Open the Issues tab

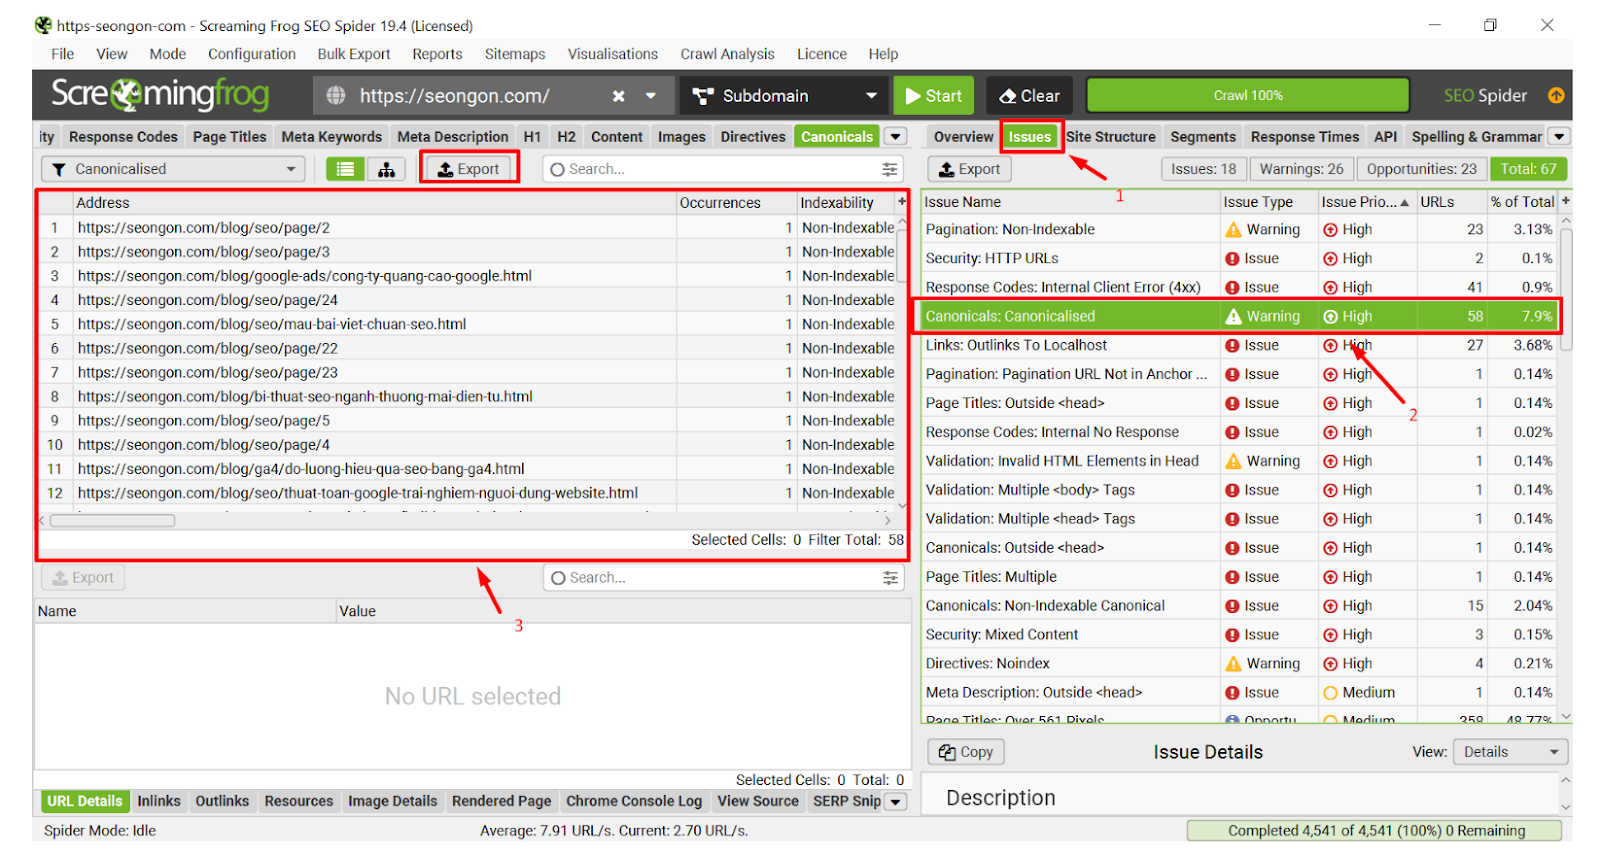point(1030,137)
